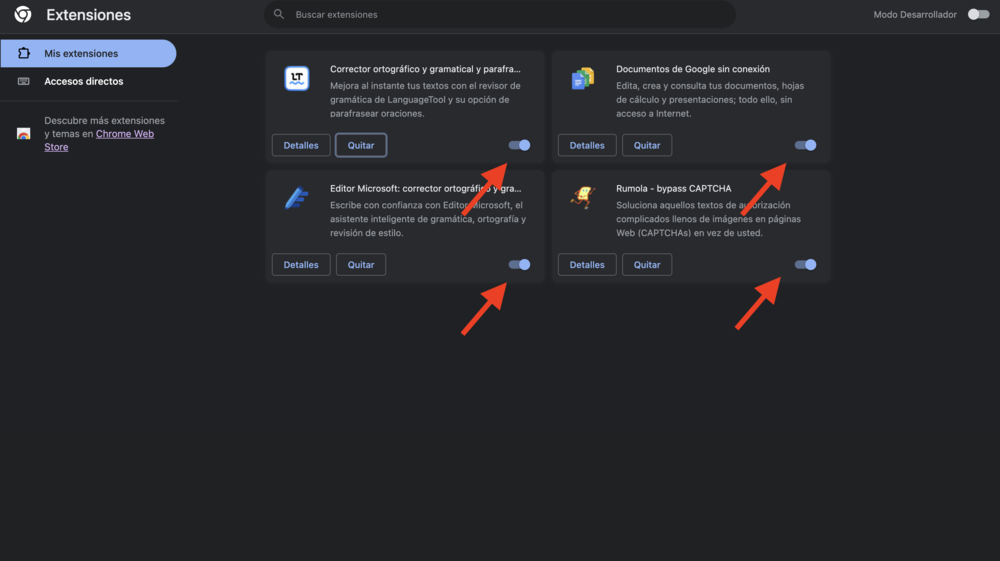Disable the Editor Microsoft extension toggle
The width and height of the screenshot is (1000, 561).
pos(519,265)
